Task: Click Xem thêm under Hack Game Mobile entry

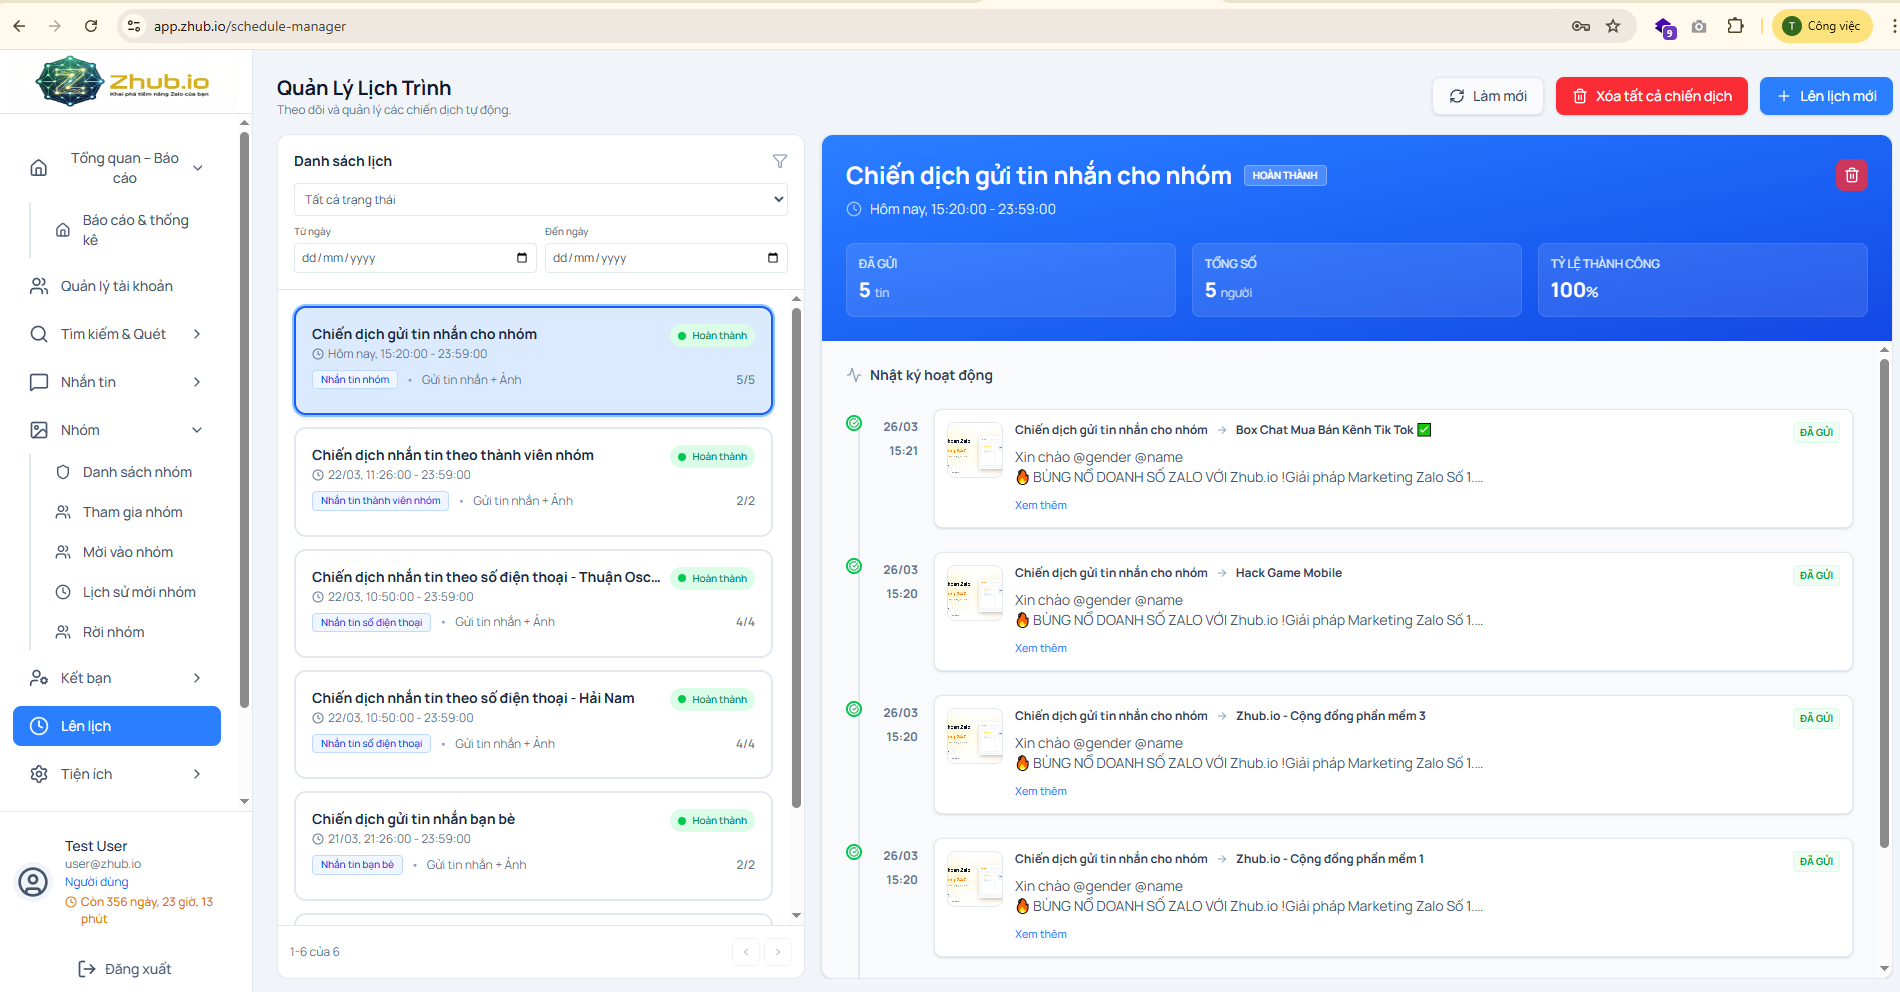Action: pyautogui.click(x=1040, y=648)
